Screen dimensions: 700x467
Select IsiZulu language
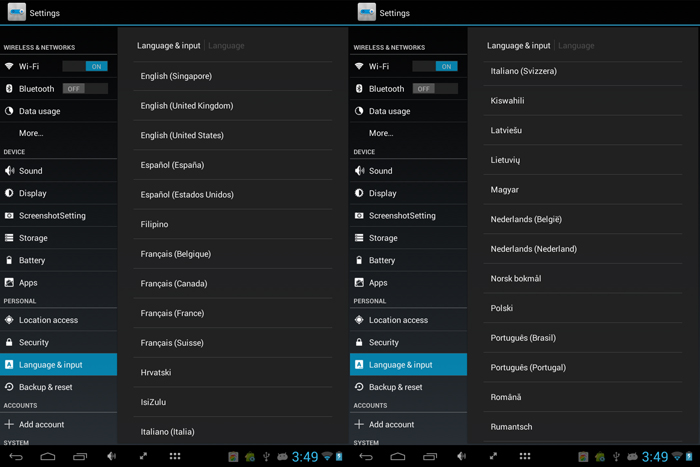click(x=233, y=402)
